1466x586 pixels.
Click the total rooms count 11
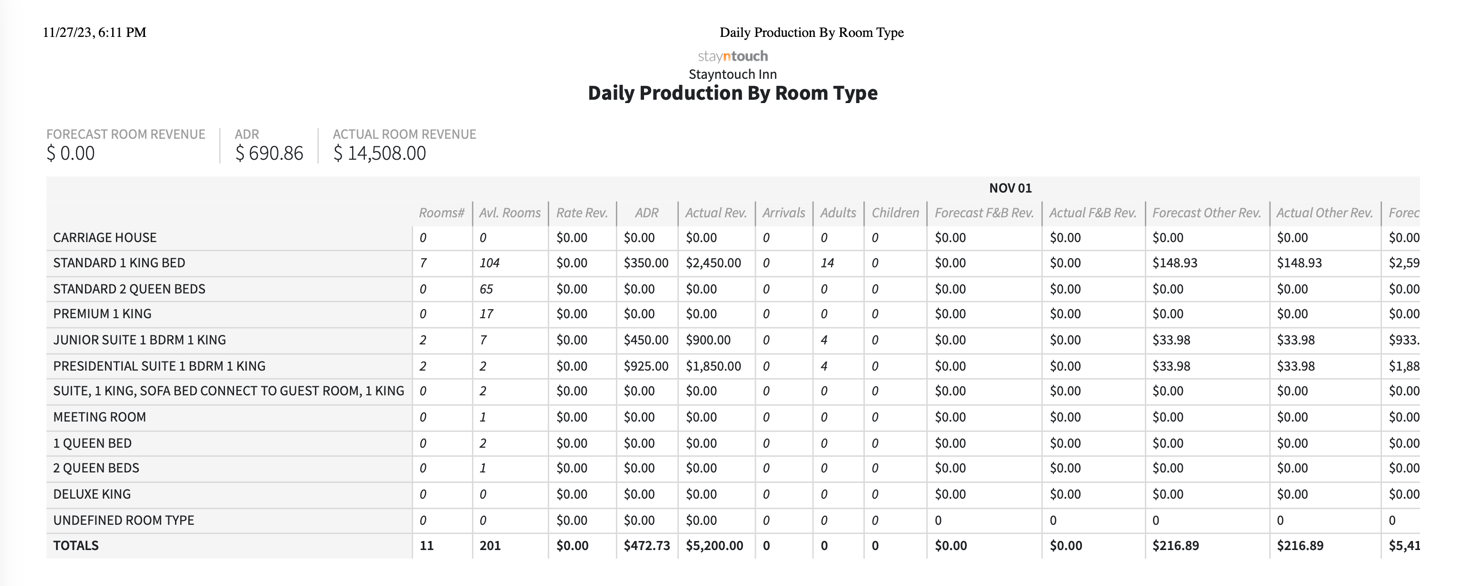[x=427, y=546]
